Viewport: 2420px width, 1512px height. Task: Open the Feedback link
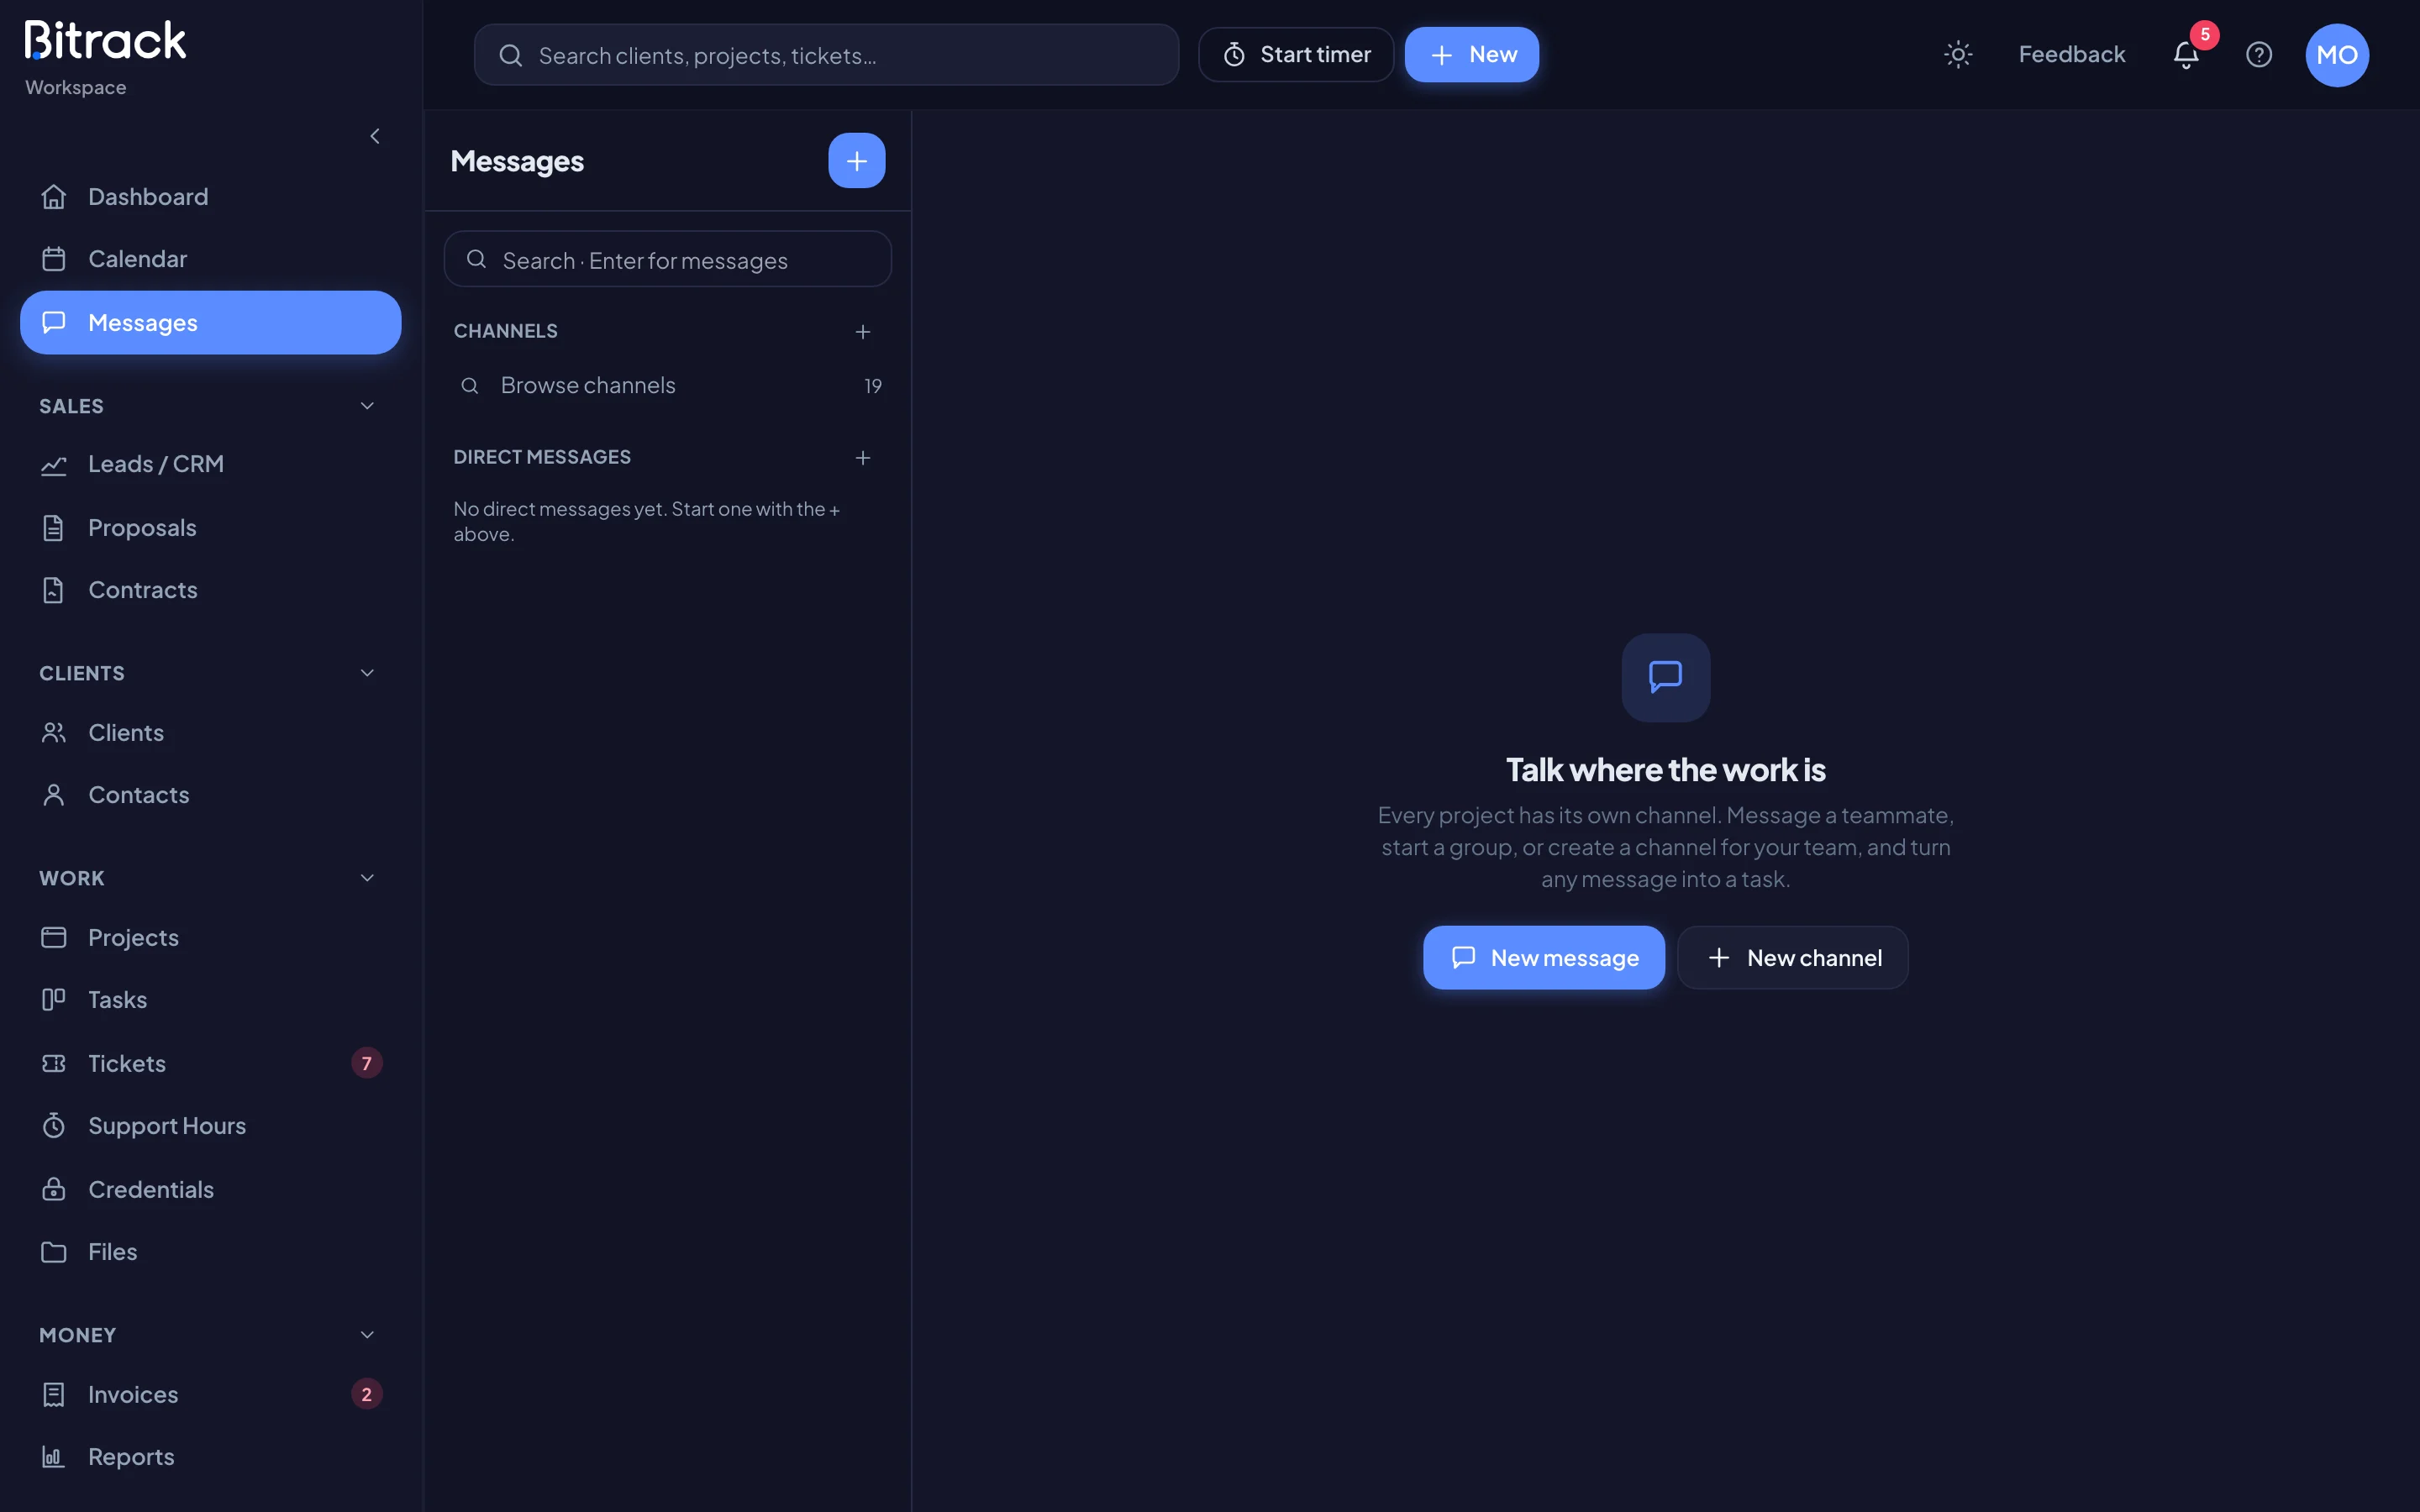pyautogui.click(x=2072, y=54)
